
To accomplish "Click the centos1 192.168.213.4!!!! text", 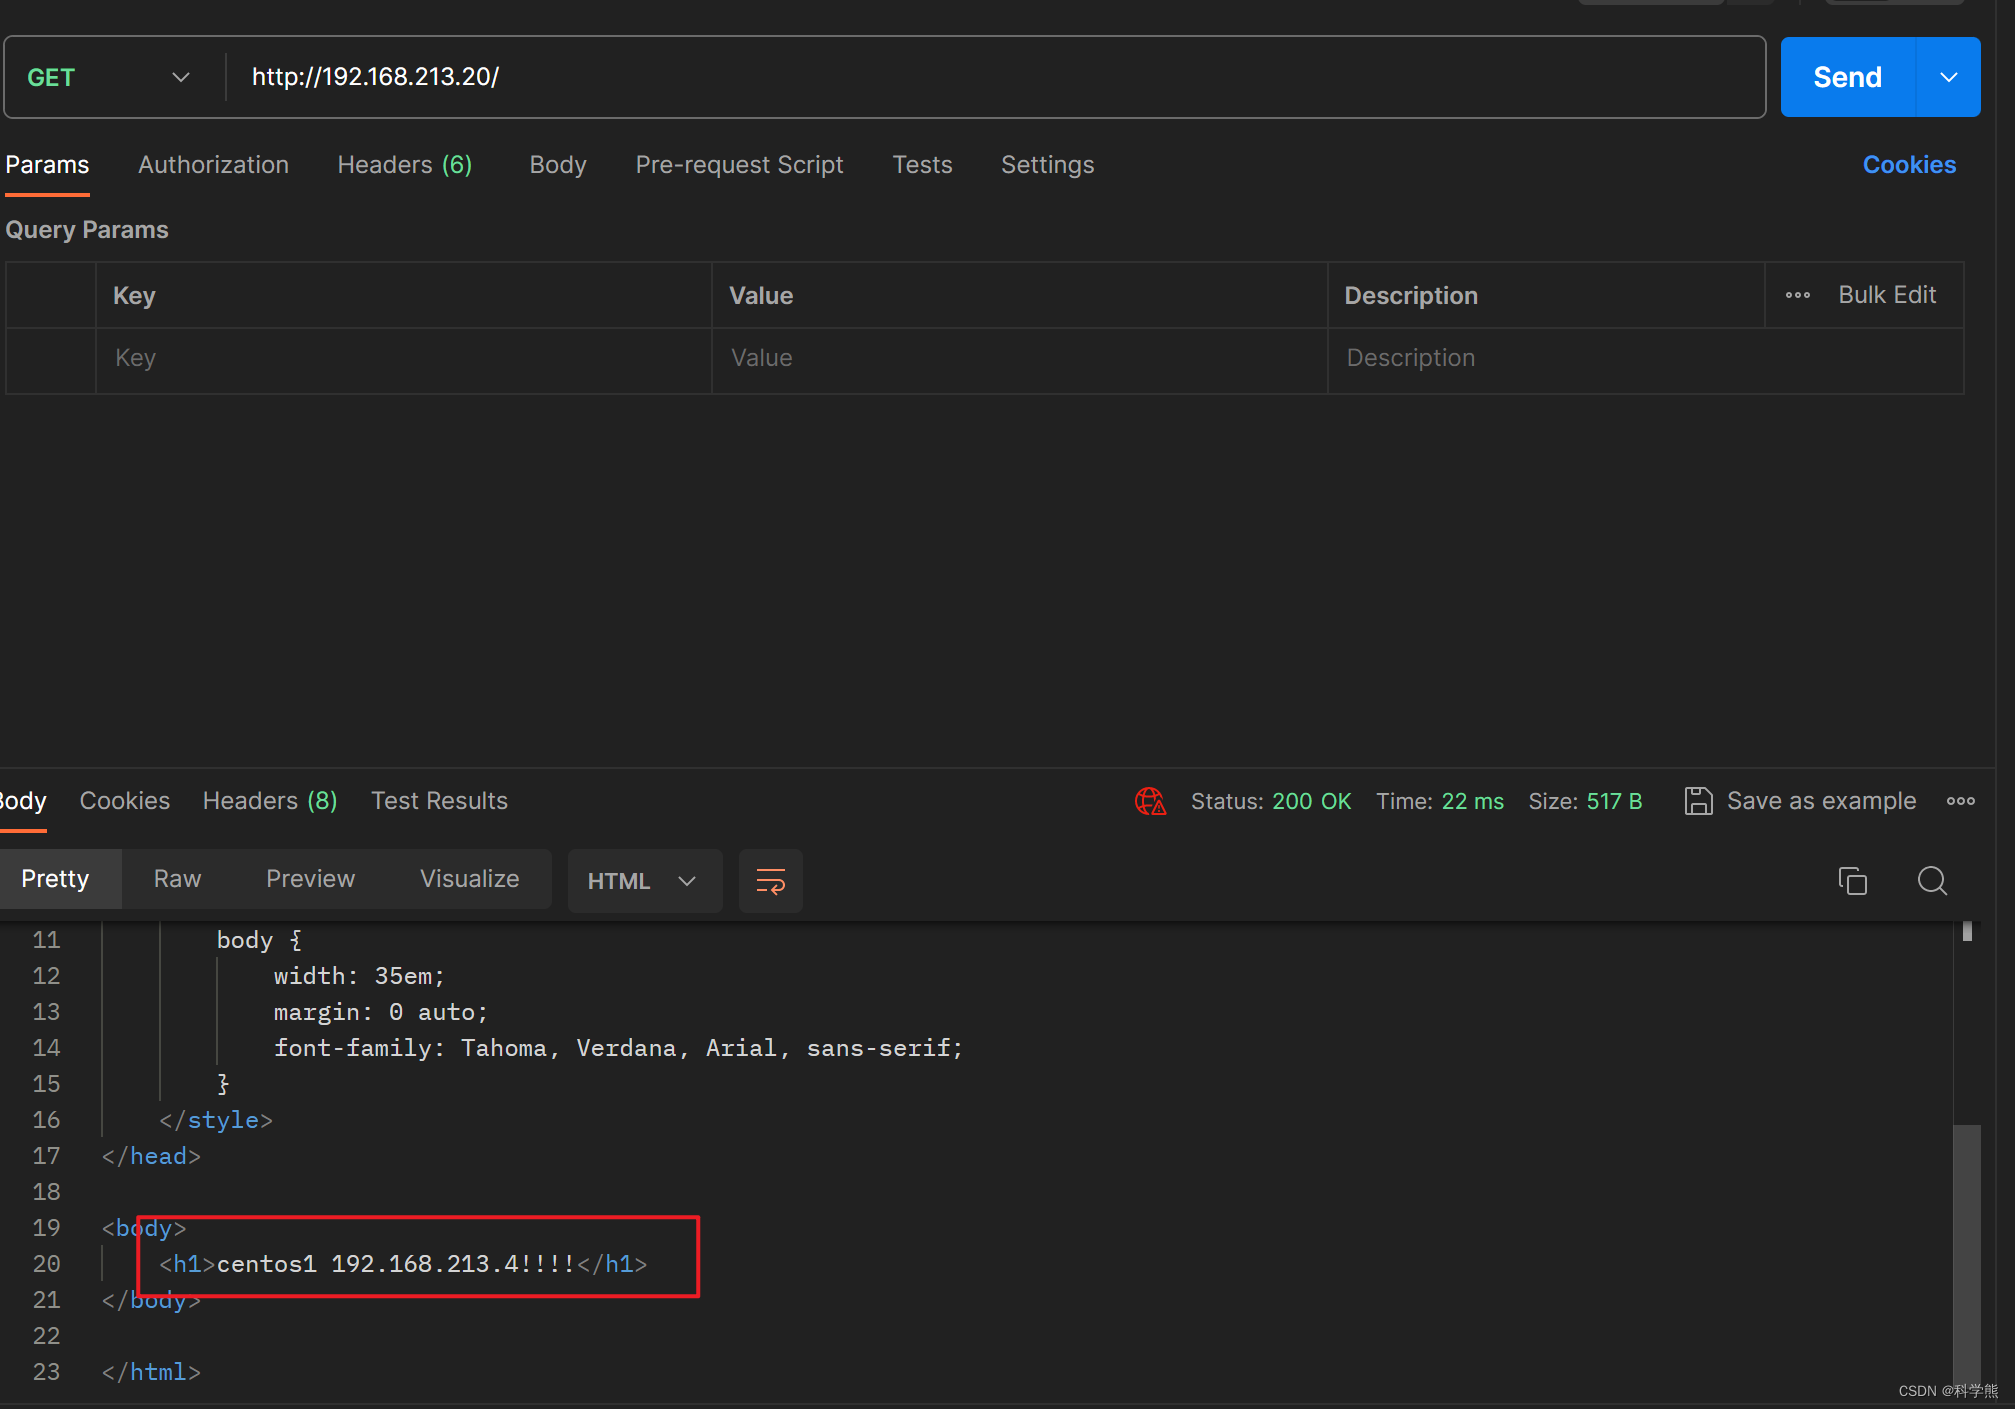I will click(x=396, y=1264).
